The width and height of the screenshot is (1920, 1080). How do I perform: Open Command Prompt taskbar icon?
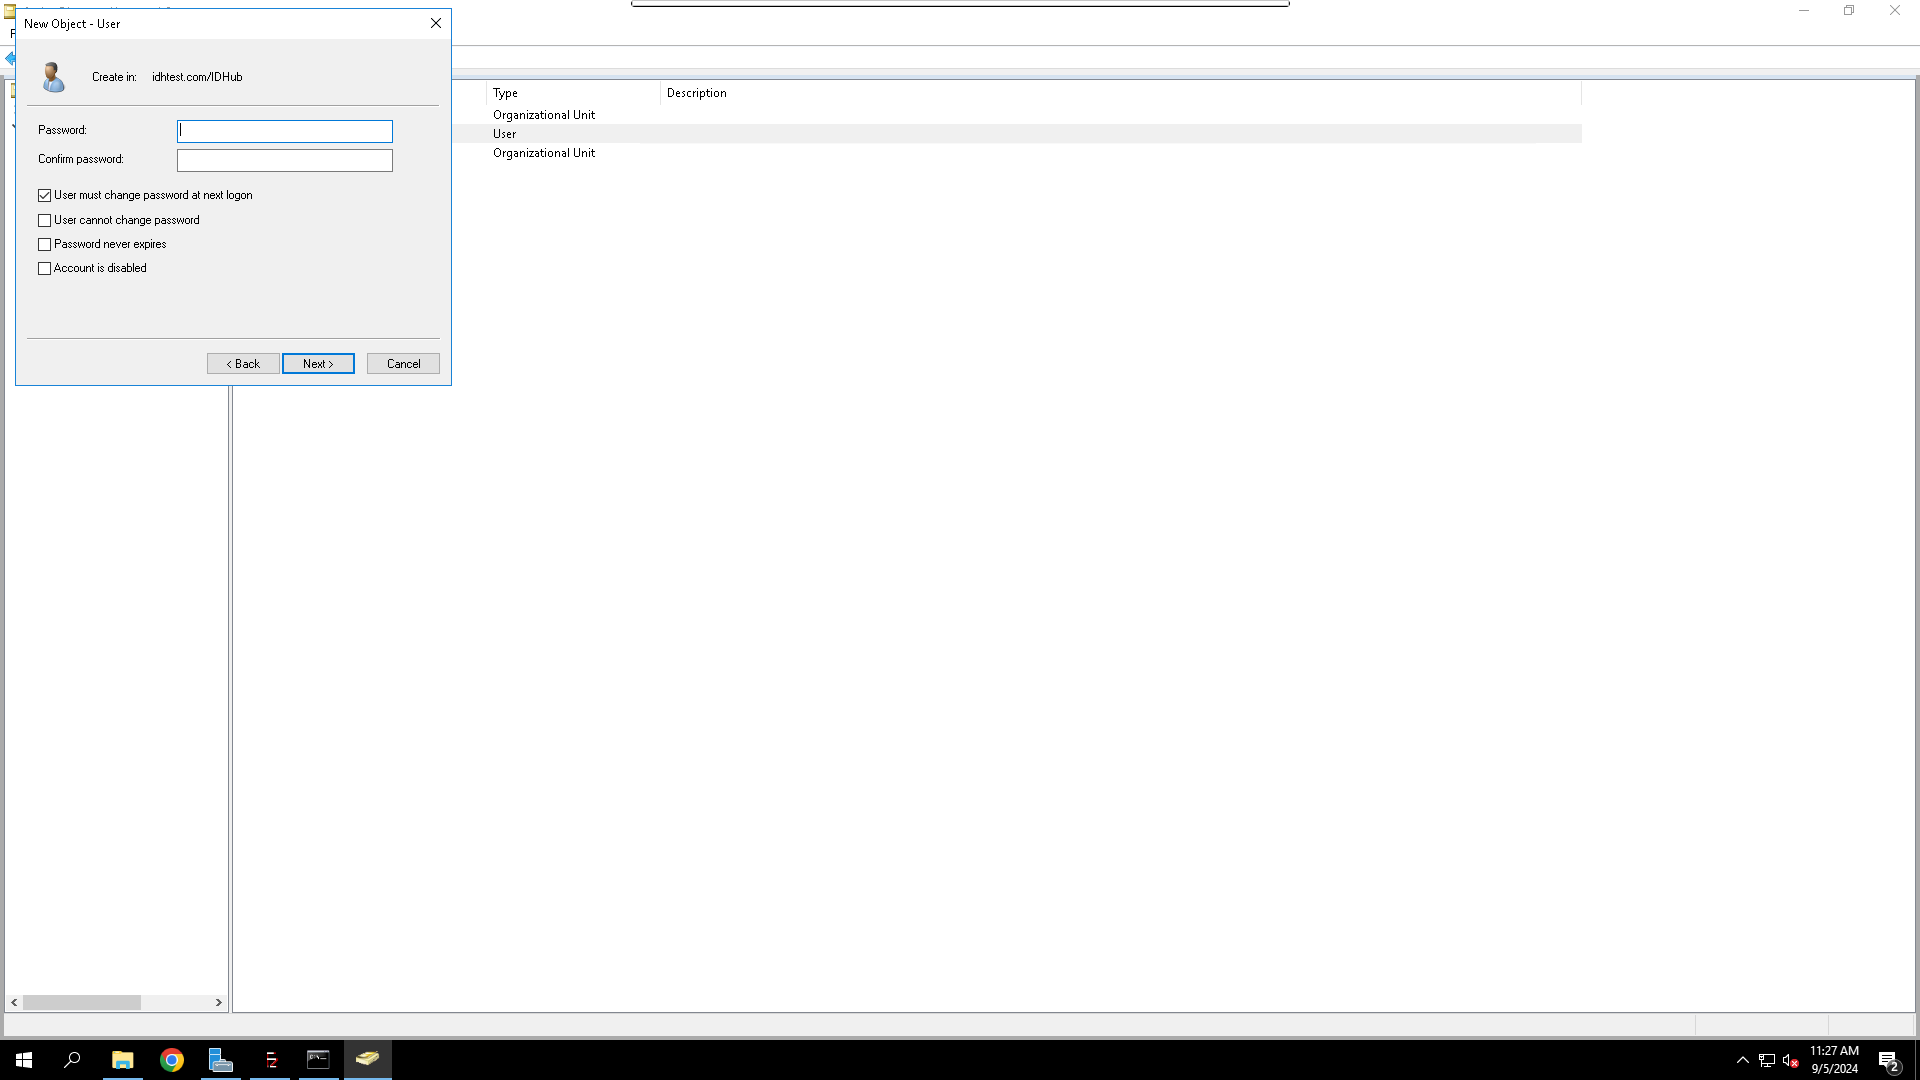pyautogui.click(x=318, y=1060)
